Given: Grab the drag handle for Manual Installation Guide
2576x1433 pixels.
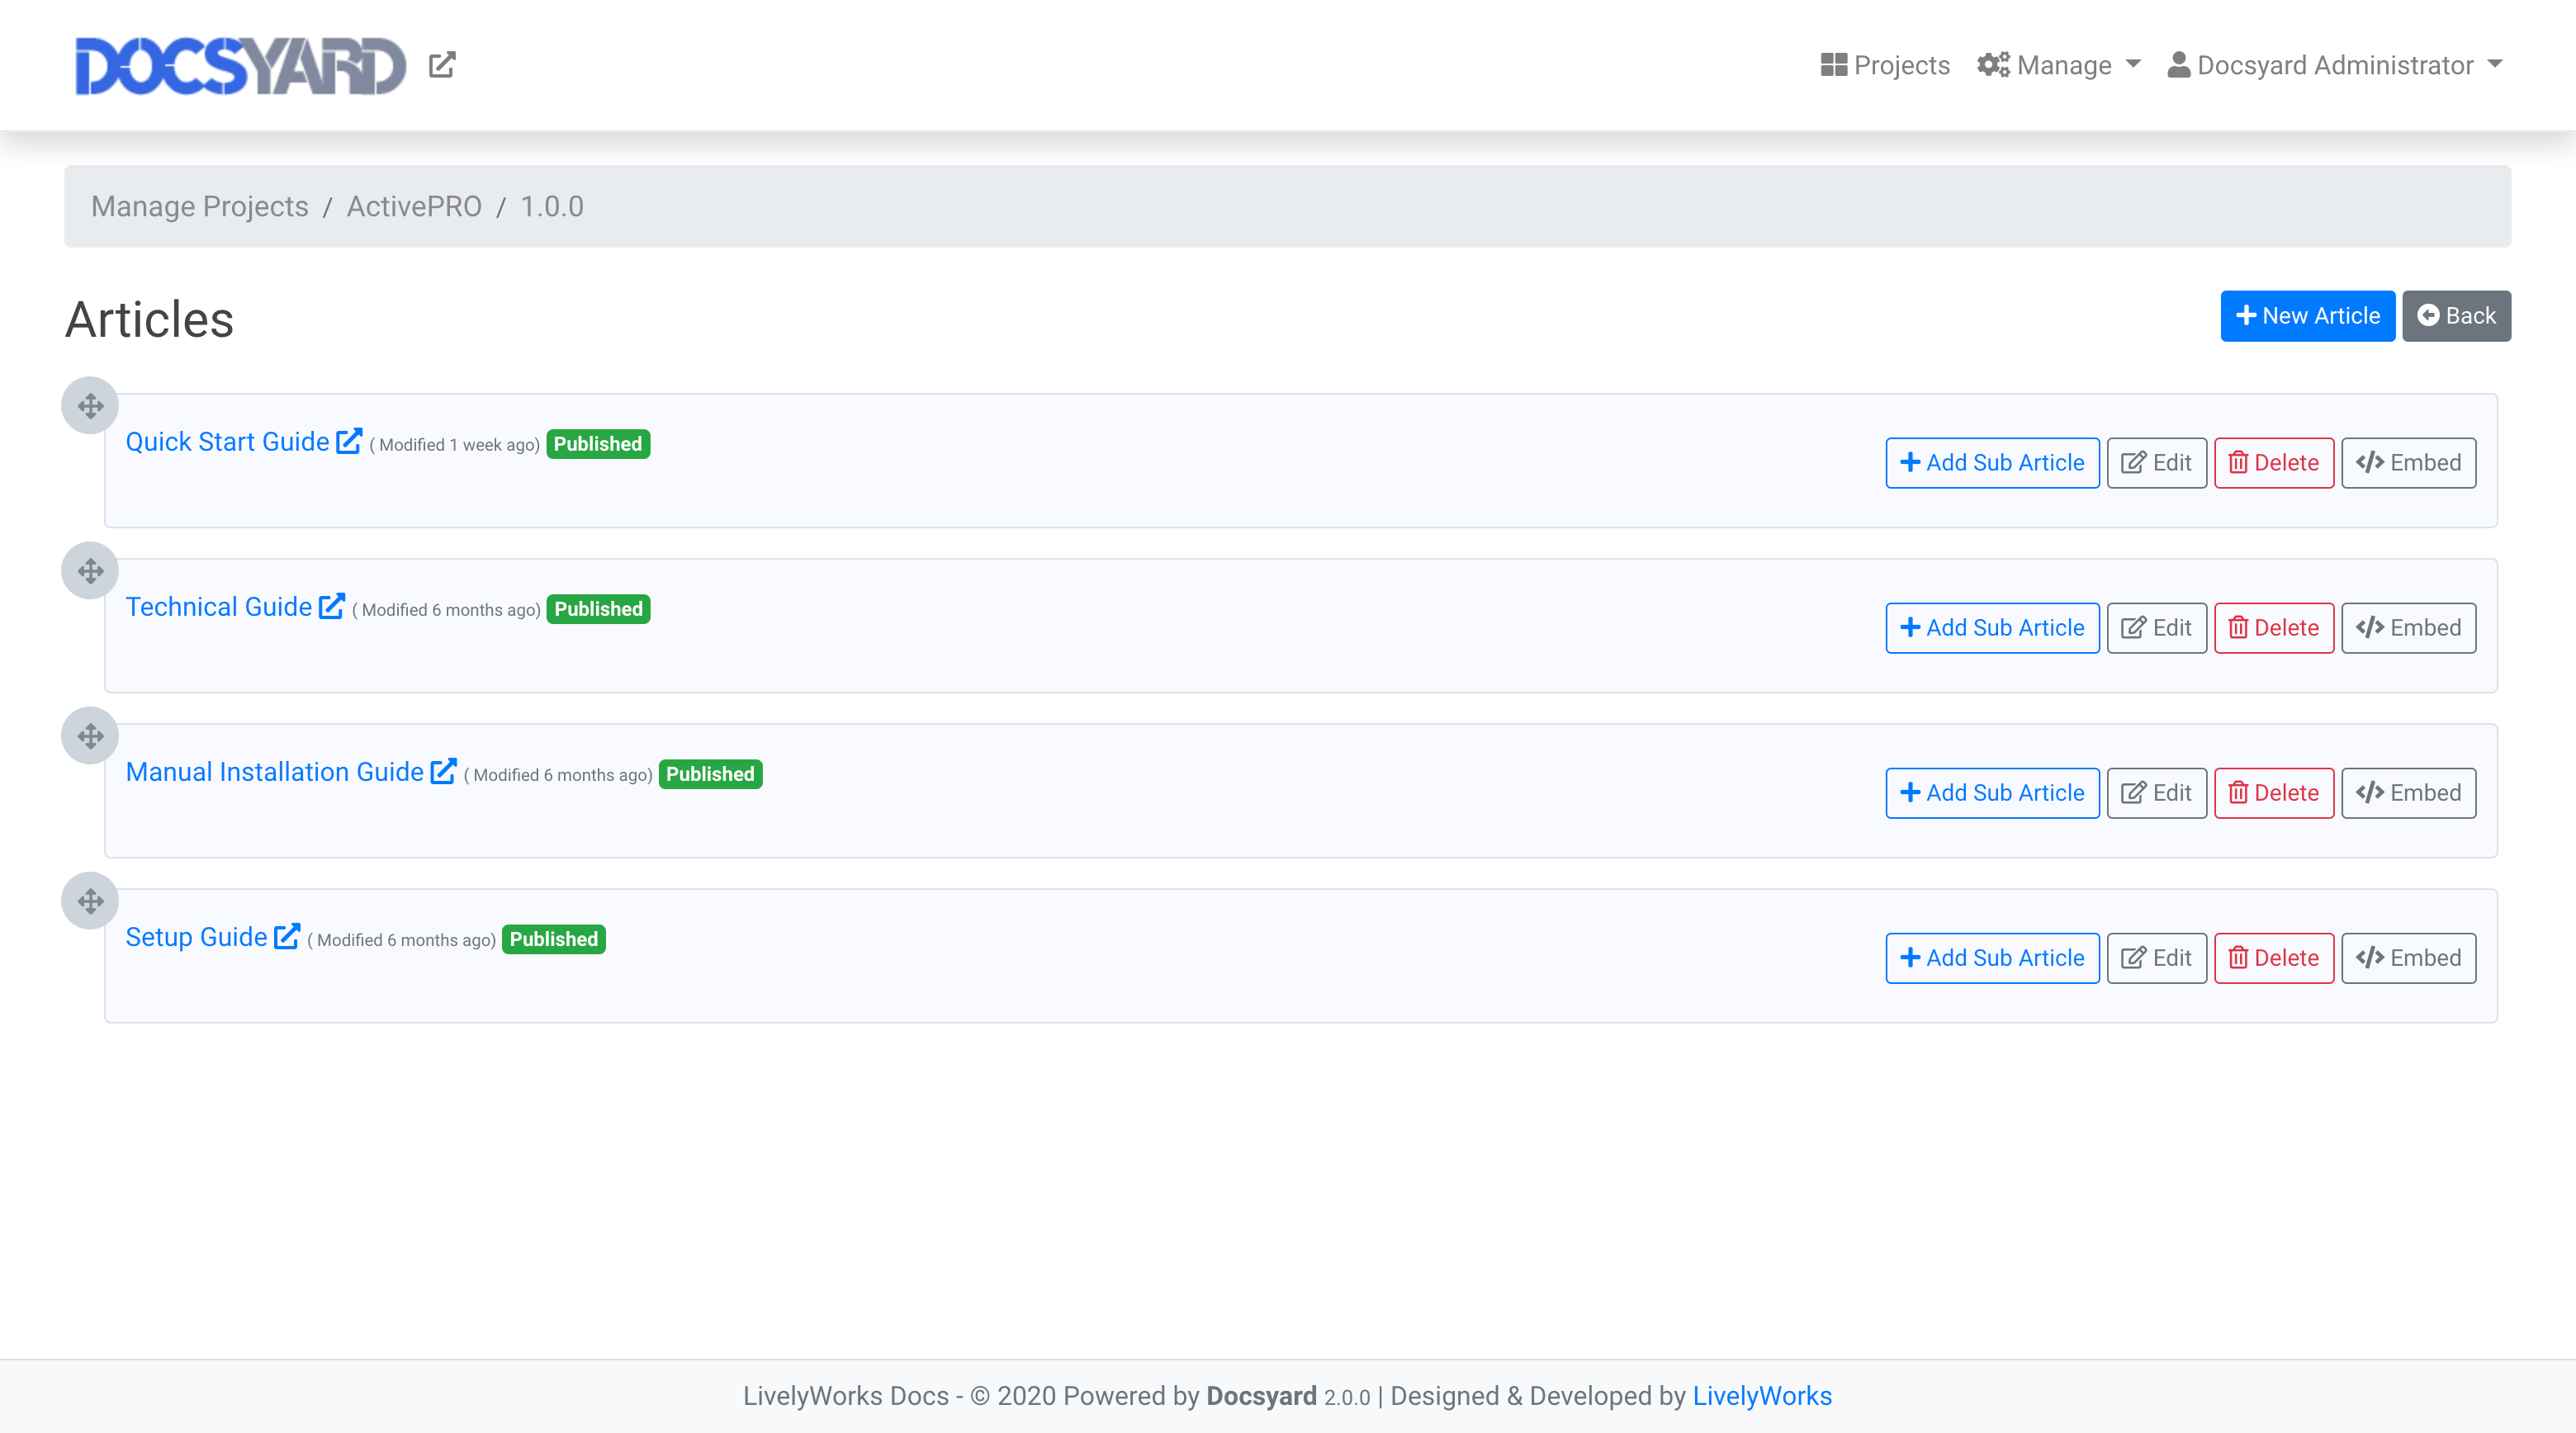Looking at the screenshot, I should 91,736.
